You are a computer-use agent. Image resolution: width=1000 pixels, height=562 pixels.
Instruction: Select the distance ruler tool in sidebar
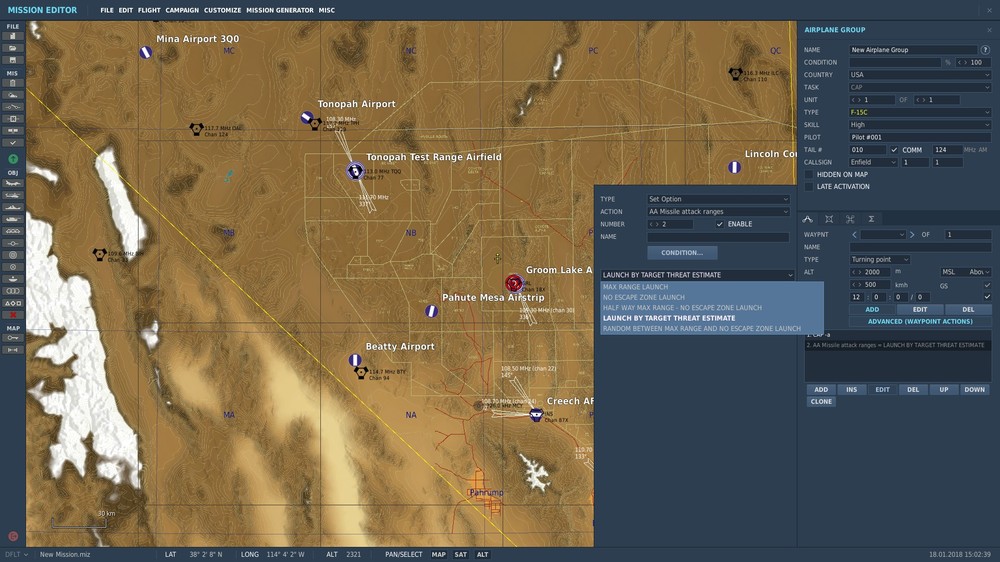(12, 350)
